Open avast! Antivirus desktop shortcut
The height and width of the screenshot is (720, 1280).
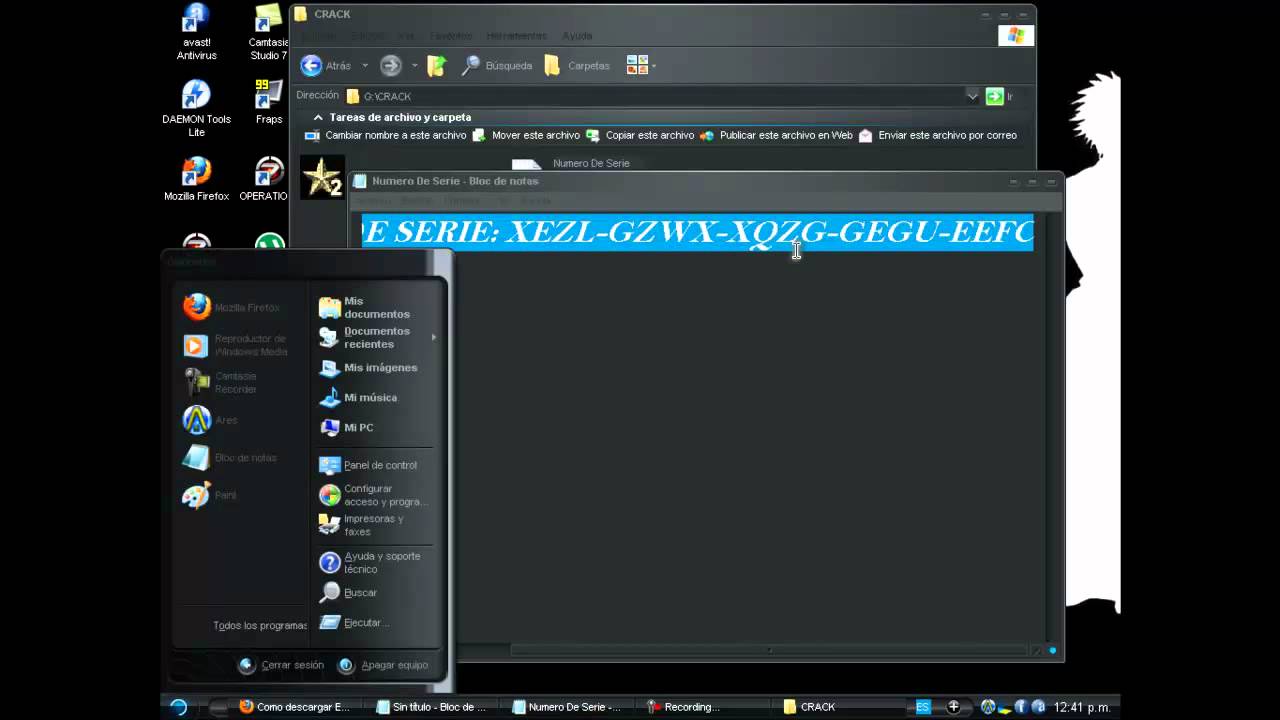click(196, 32)
